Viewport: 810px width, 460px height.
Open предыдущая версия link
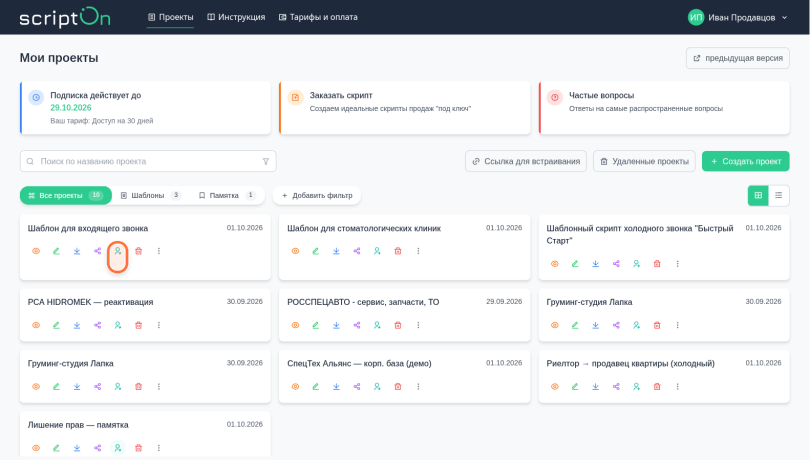pyautogui.click(x=738, y=58)
